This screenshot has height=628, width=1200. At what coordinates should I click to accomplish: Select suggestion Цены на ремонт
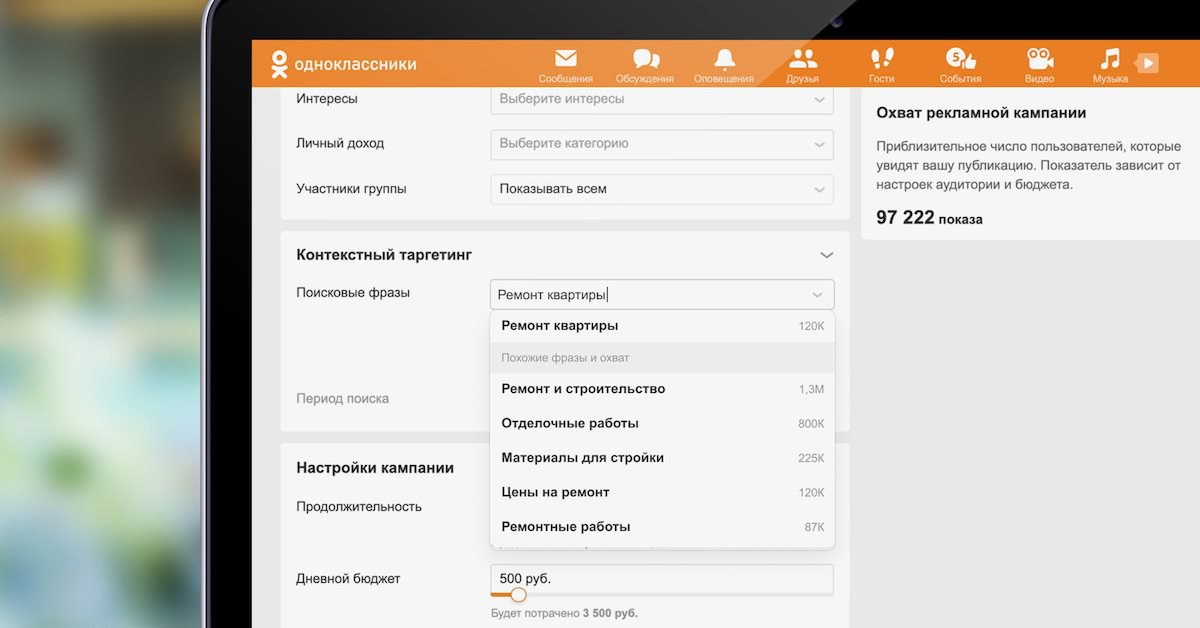click(x=662, y=492)
